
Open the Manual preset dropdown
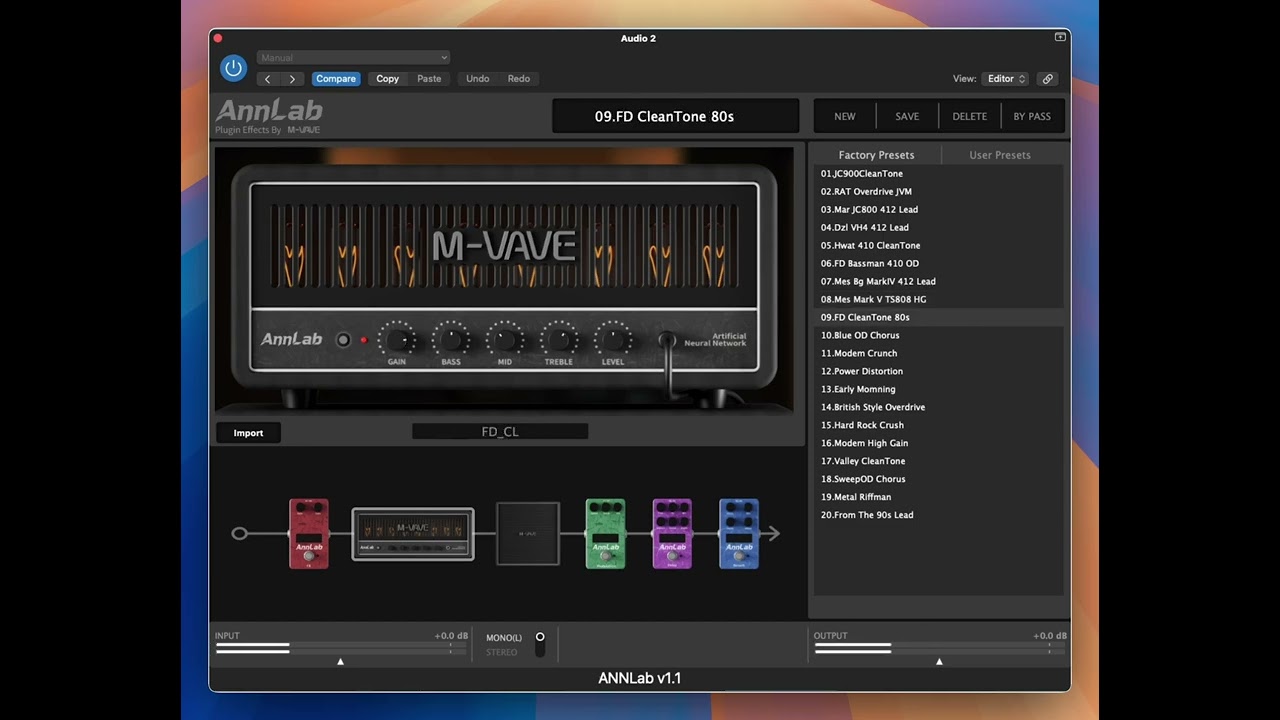coord(353,58)
